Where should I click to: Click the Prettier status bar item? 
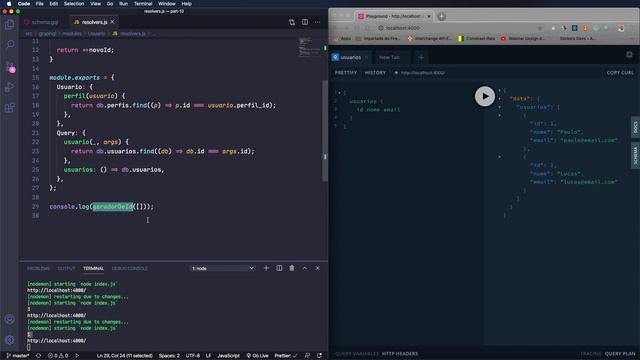[286, 356]
